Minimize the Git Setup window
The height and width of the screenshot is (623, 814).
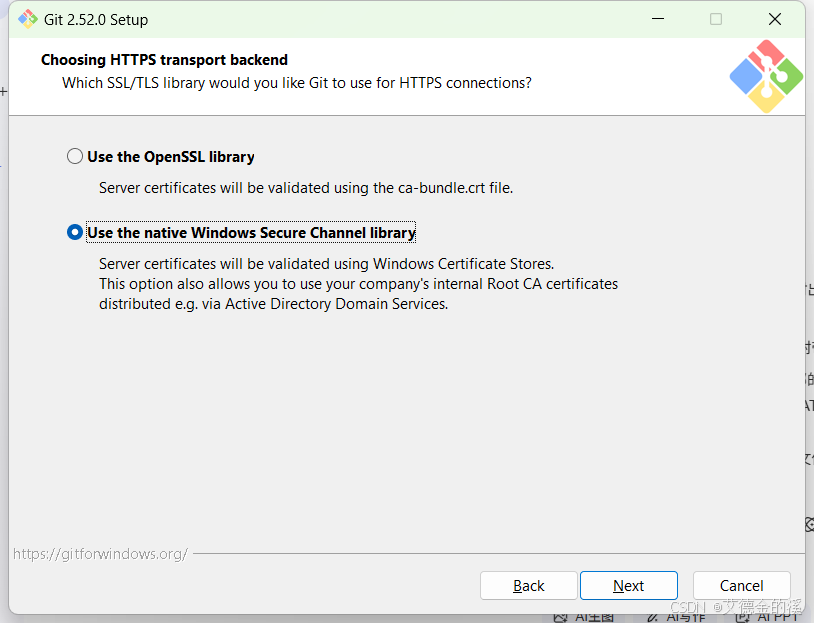pyautogui.click(x=658, y=19)
